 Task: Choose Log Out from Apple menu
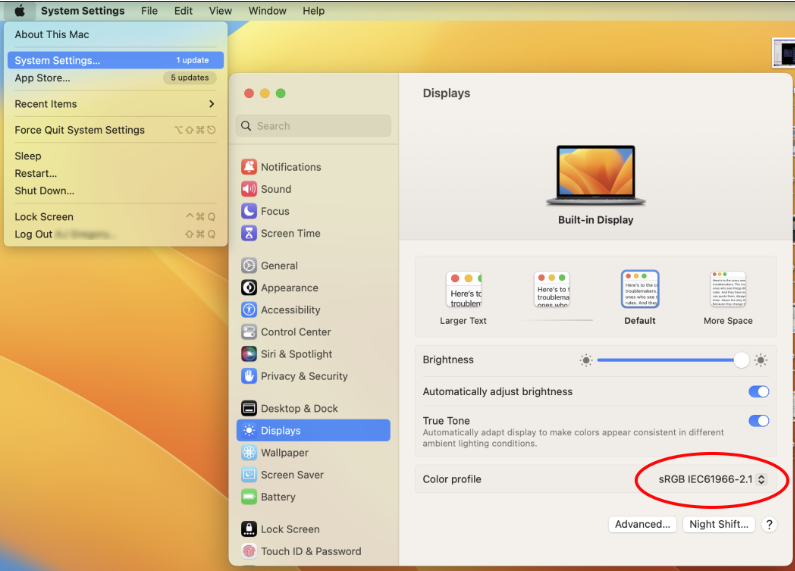[x=116, y=234]
